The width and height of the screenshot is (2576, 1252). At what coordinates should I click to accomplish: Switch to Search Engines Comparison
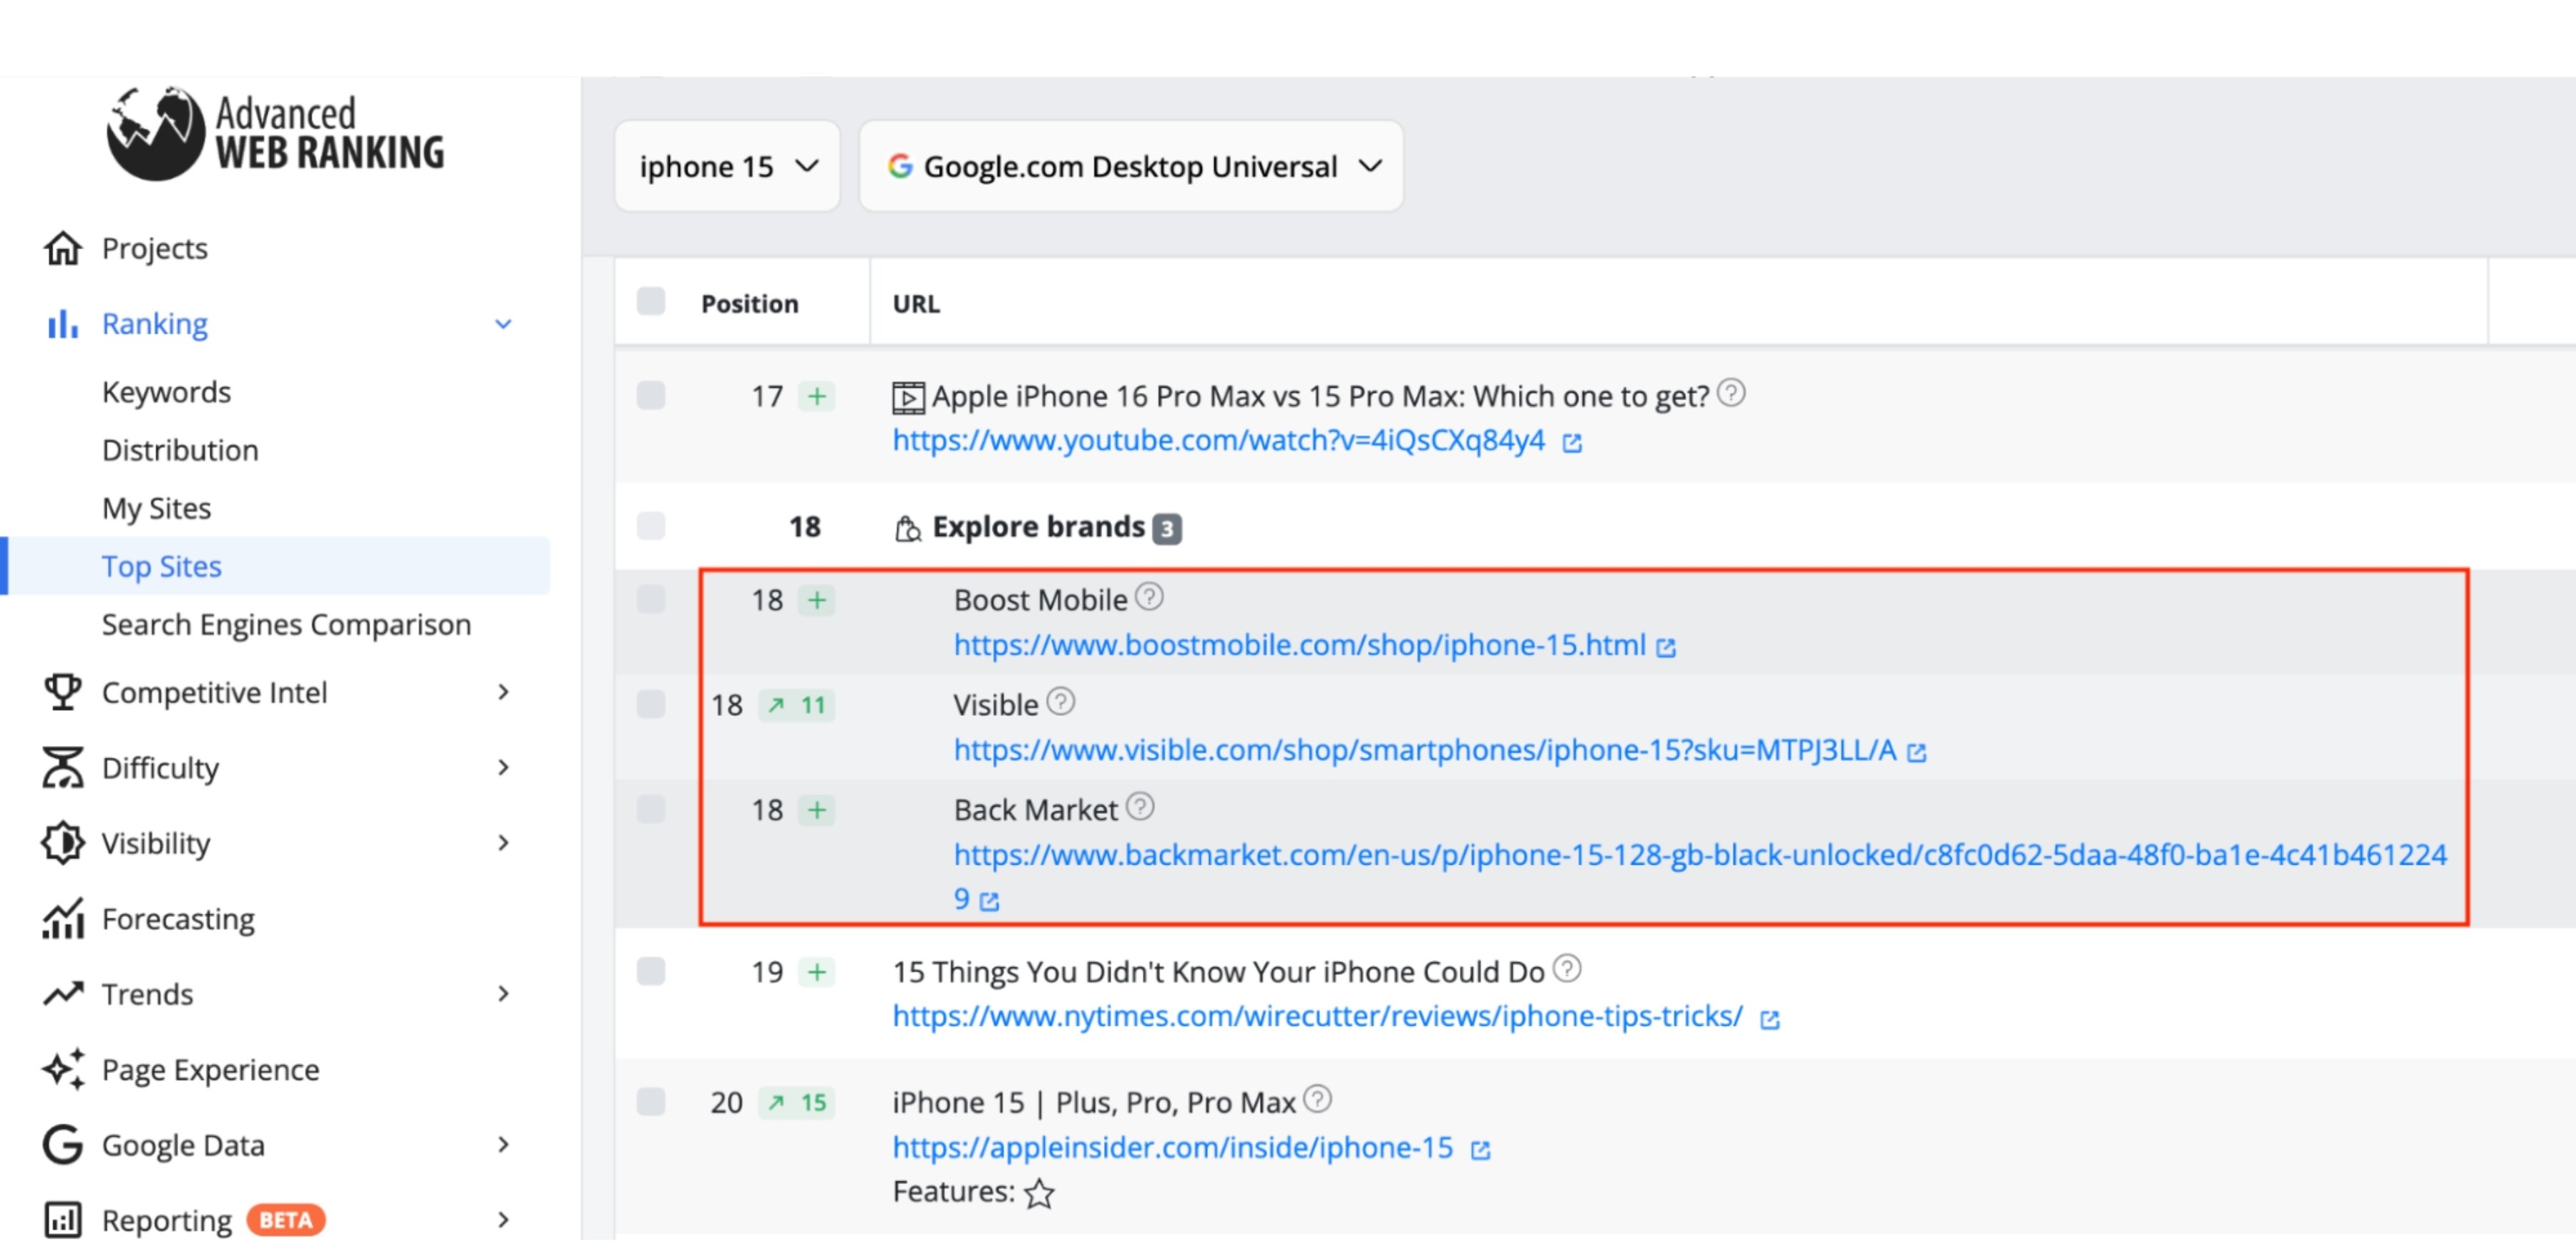pyautogui.click(x=286, y=624)
